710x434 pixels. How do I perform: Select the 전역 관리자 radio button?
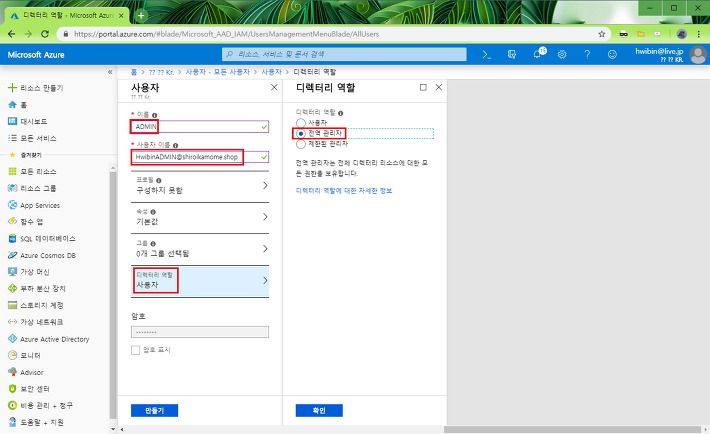pos(301,134)
